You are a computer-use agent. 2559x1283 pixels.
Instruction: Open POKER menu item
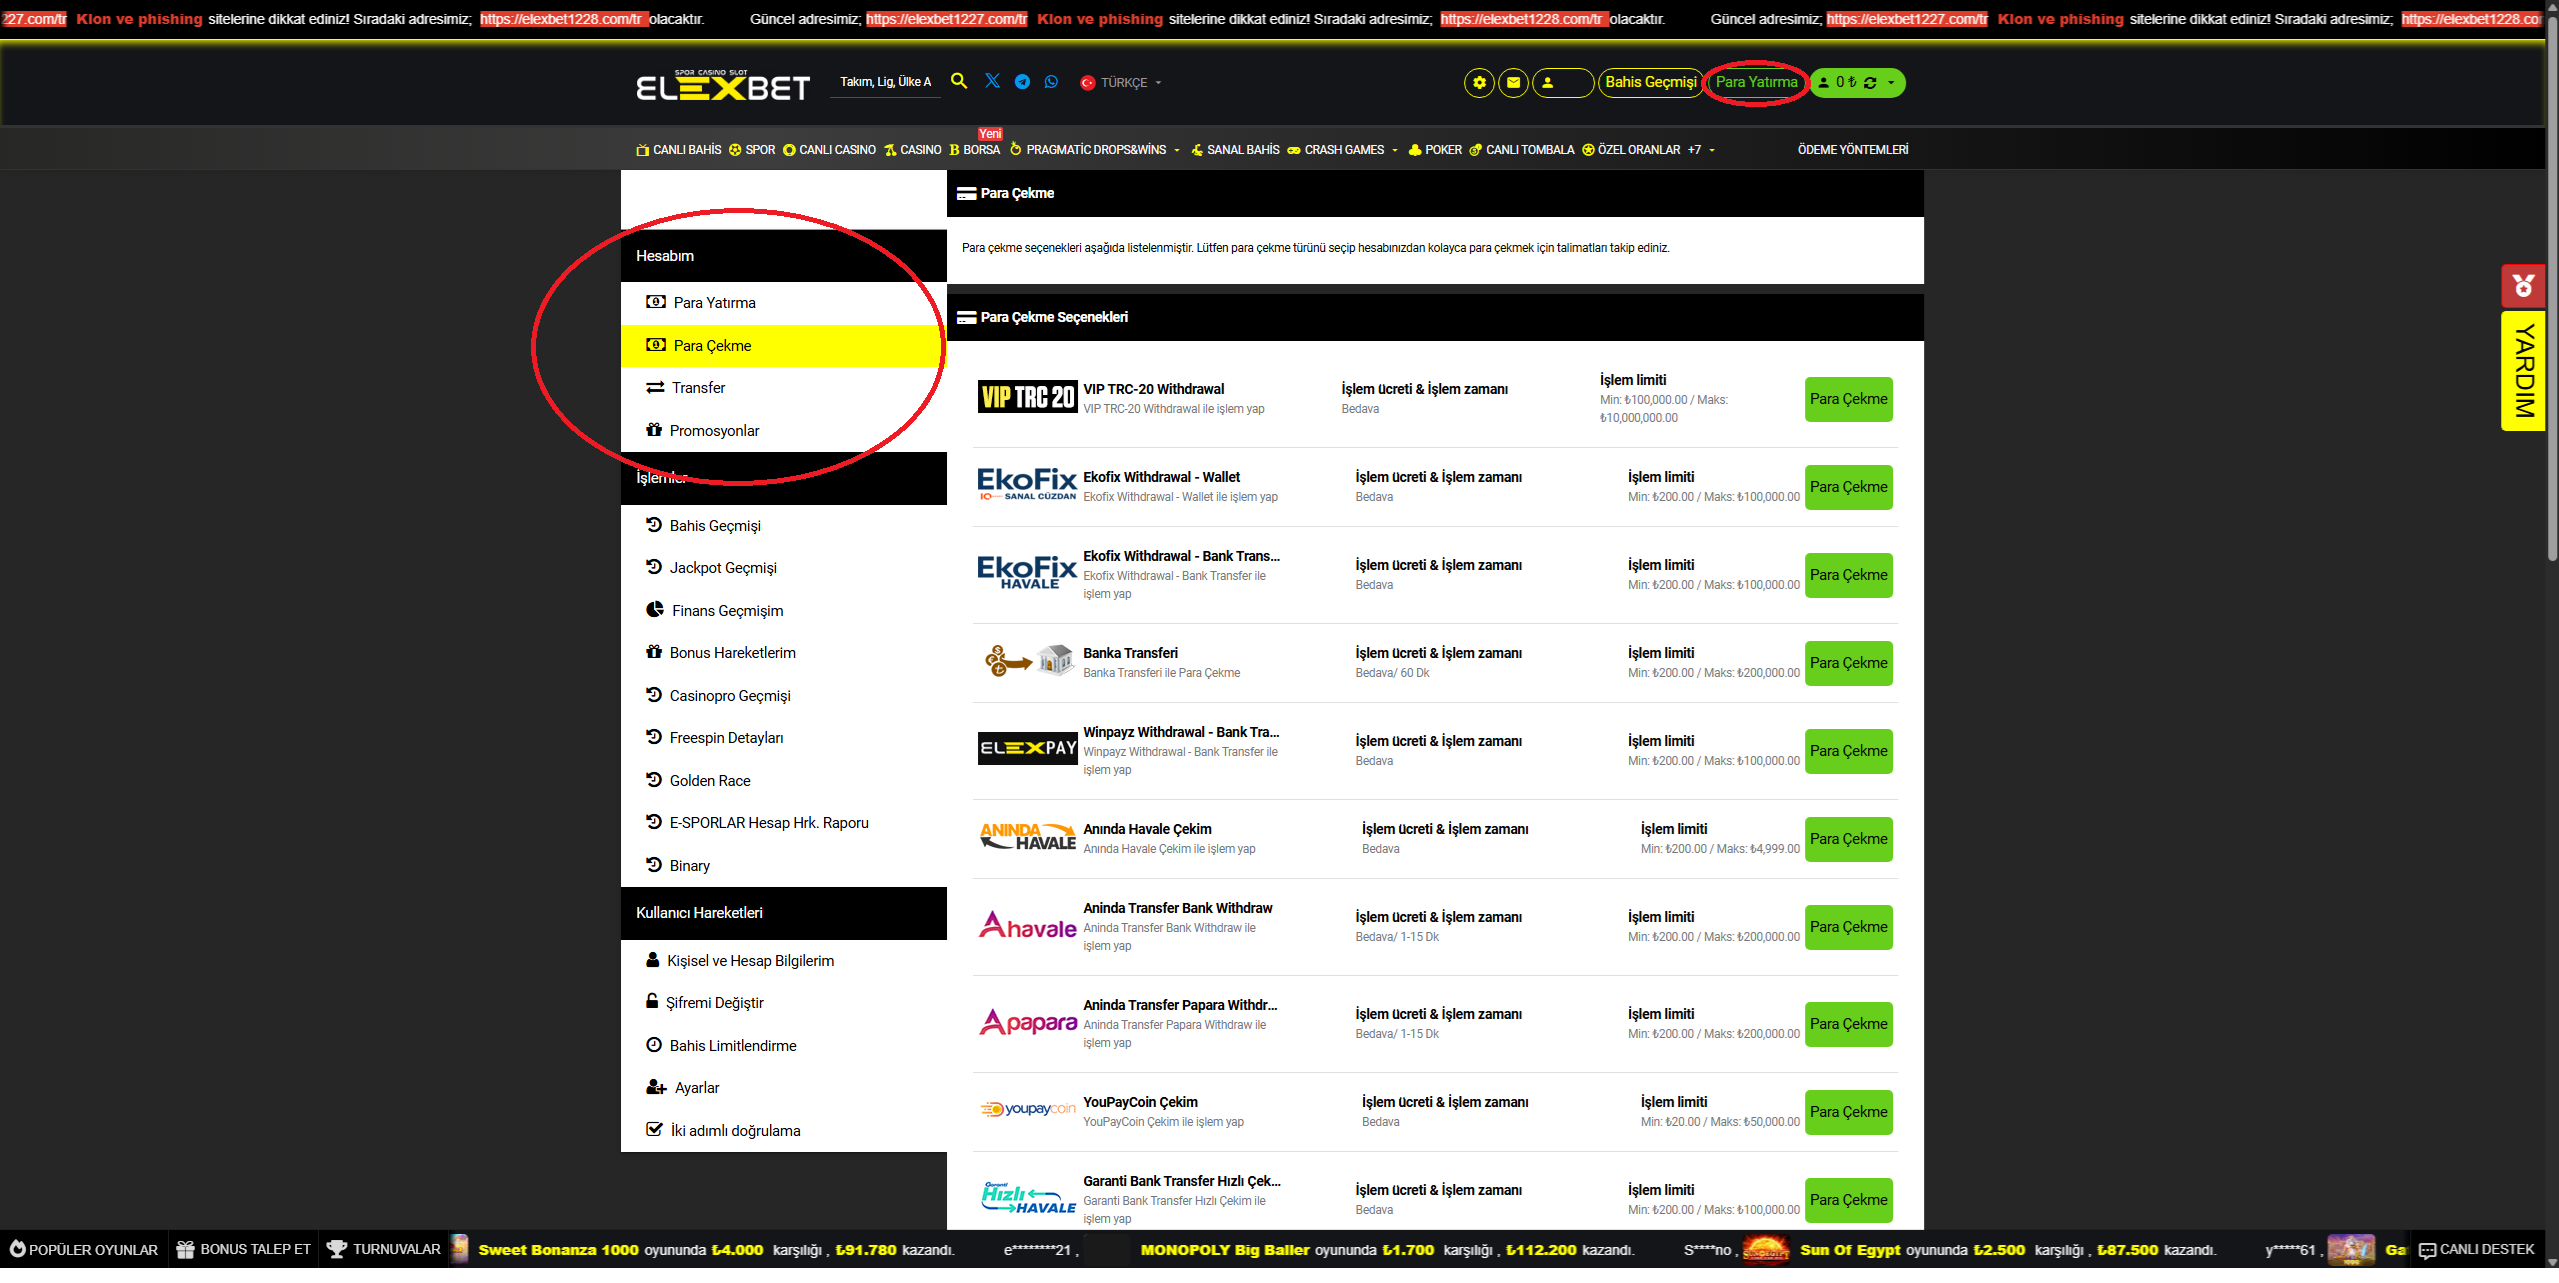point(1435,150)
